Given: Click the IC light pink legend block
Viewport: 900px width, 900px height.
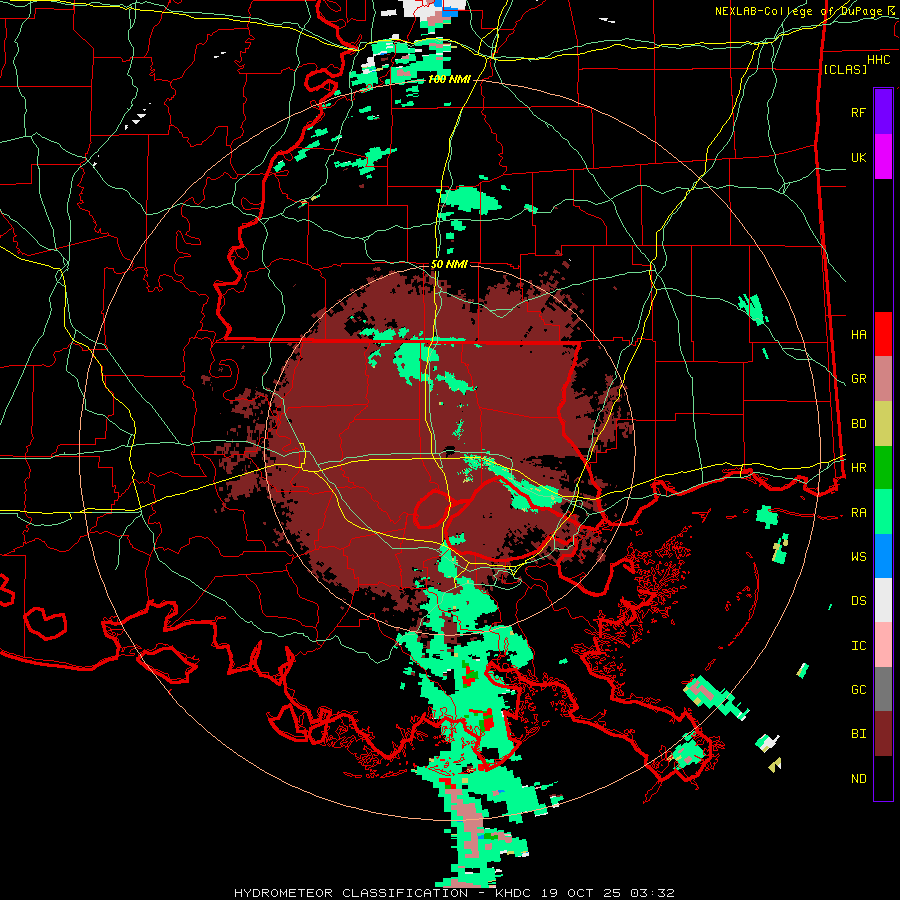Looking at the screenshot, I should click(x=883, y=645).
